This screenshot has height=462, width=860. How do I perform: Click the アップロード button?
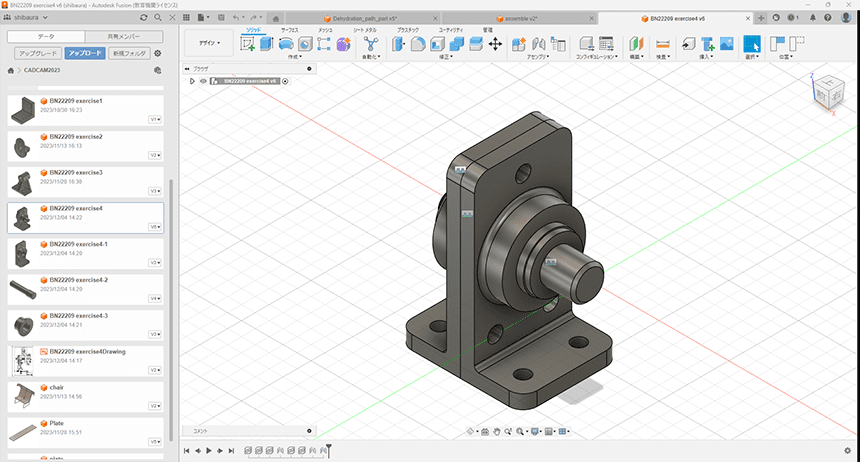point(85,53)
